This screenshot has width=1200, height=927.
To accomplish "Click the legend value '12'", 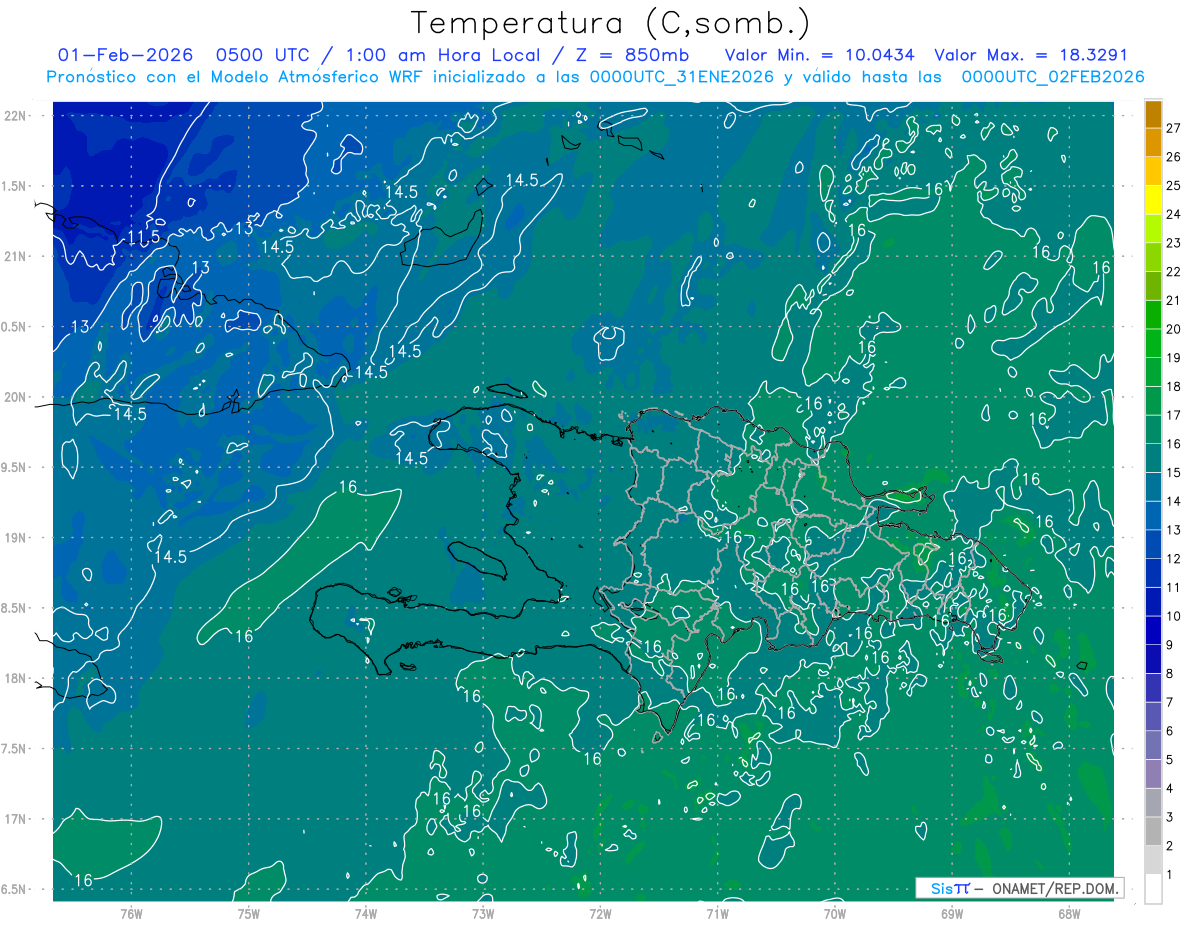I will 1174,558.
